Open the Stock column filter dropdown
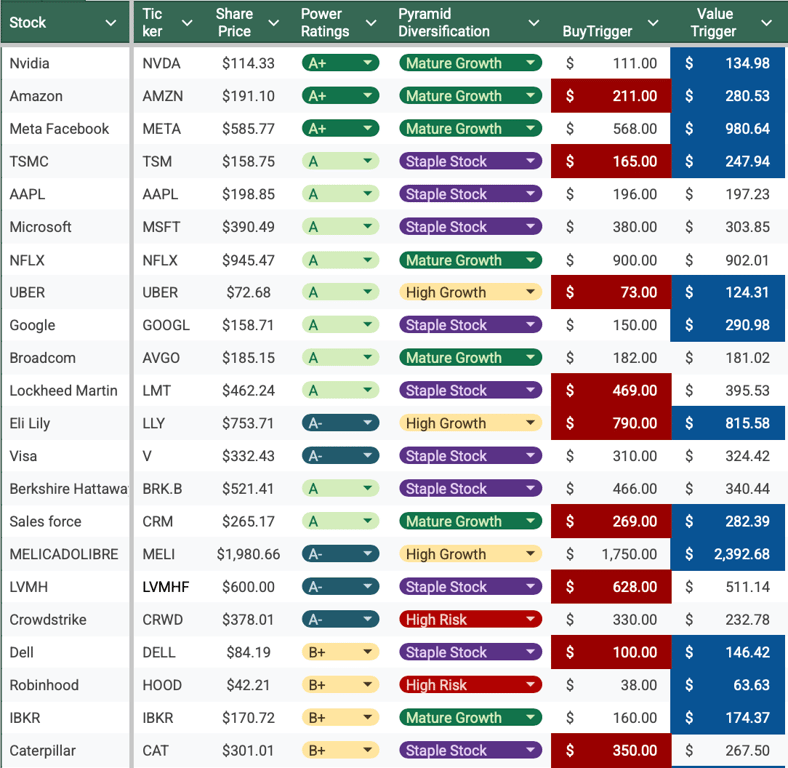The width and height of the screenshot is (788, 768). pyautogui.click(x=110, y=23)
